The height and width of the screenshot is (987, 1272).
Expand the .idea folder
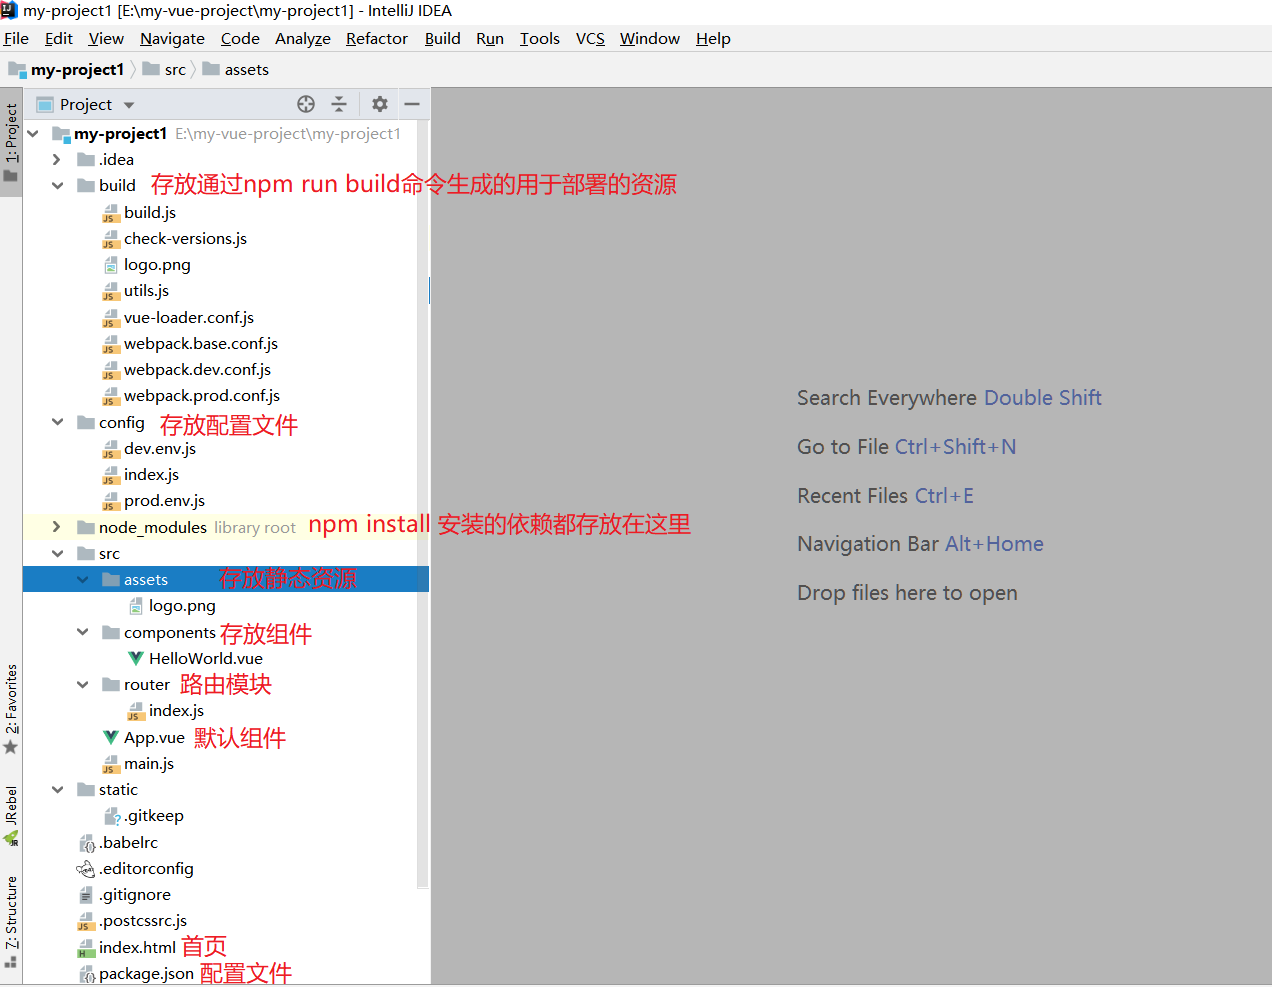coord(57,160)
